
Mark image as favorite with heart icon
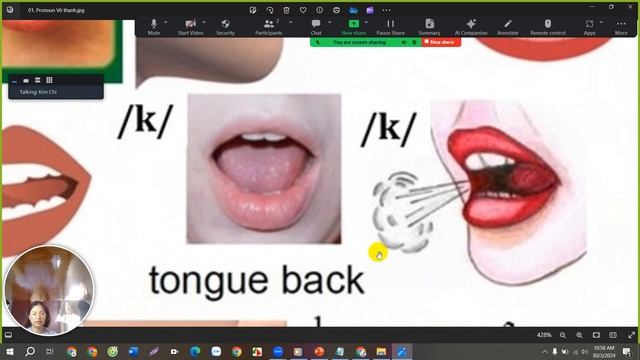pyautogui.click(x=303, y=10)
